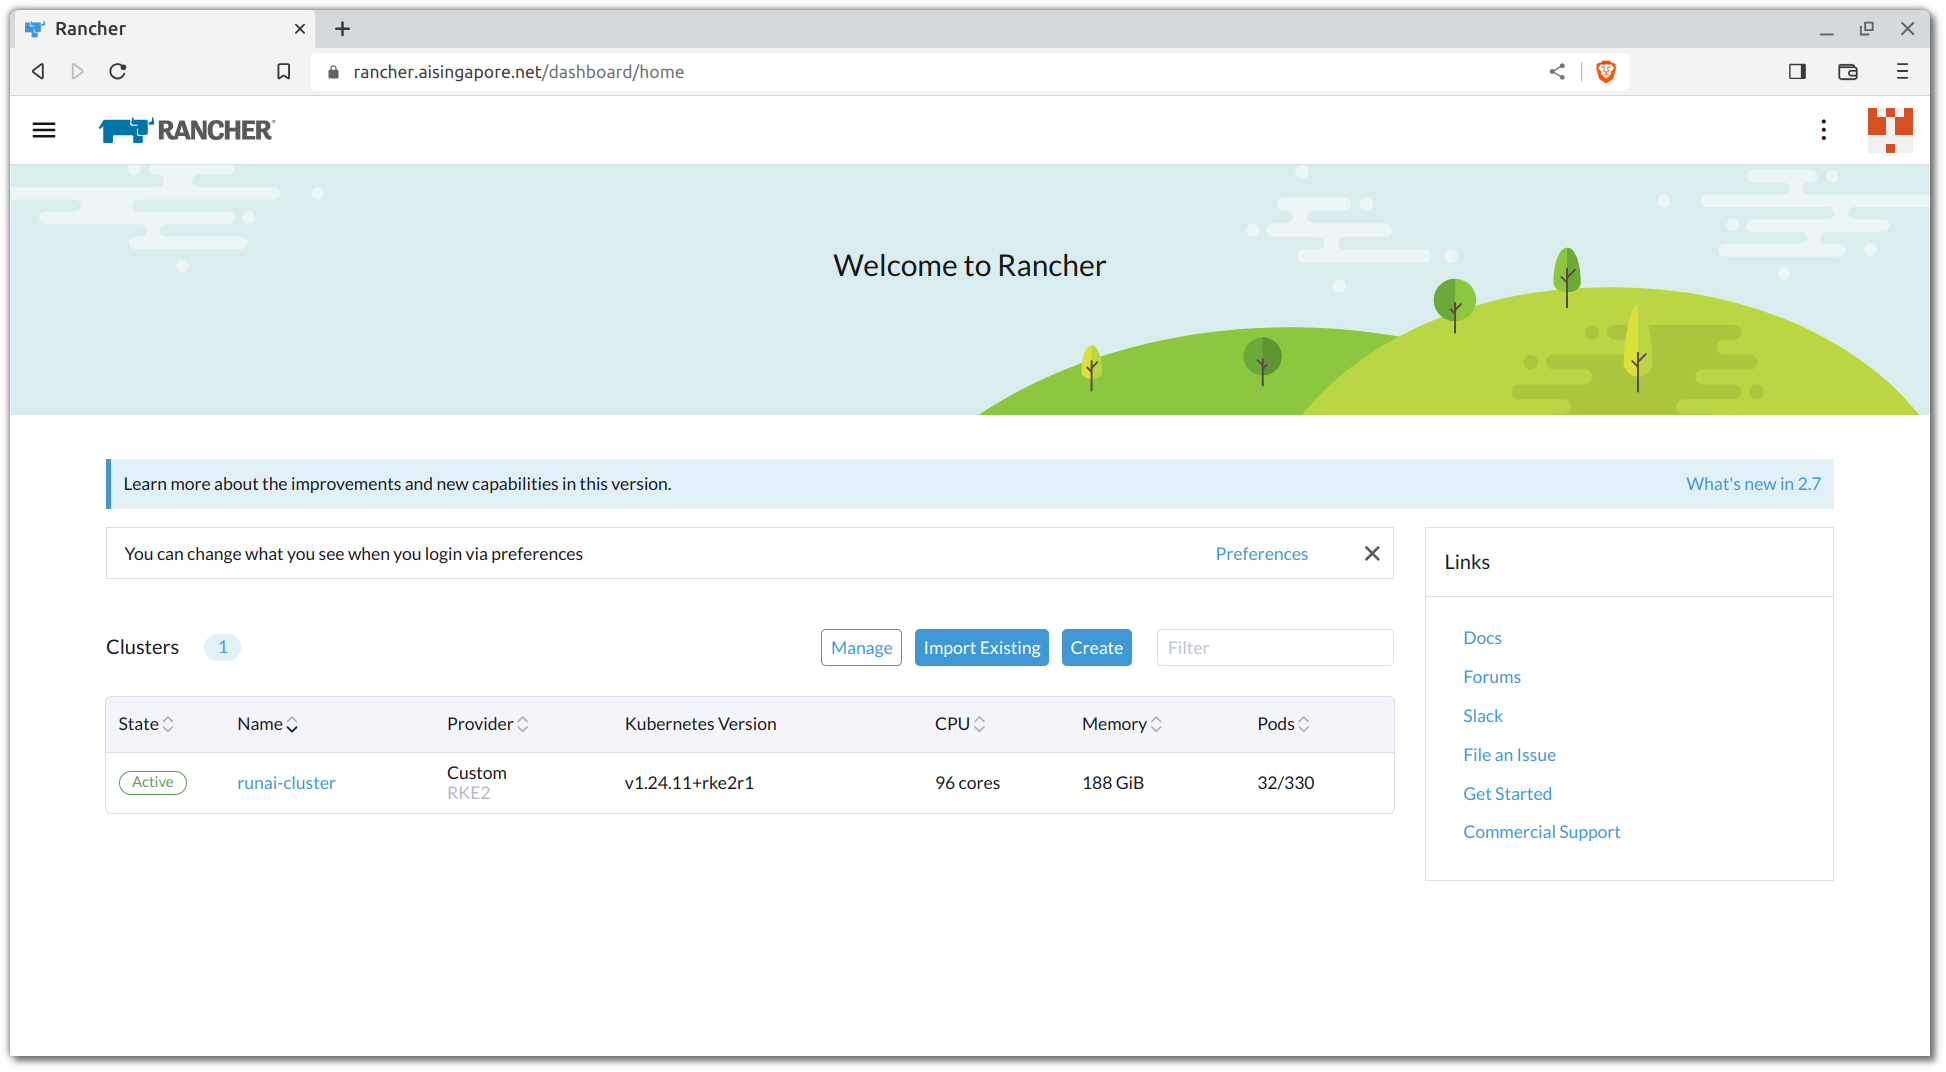Image resolution: width=1946 pixels, height=1072 pixels.
Task: Click the Active state badge
Action: 153,782
